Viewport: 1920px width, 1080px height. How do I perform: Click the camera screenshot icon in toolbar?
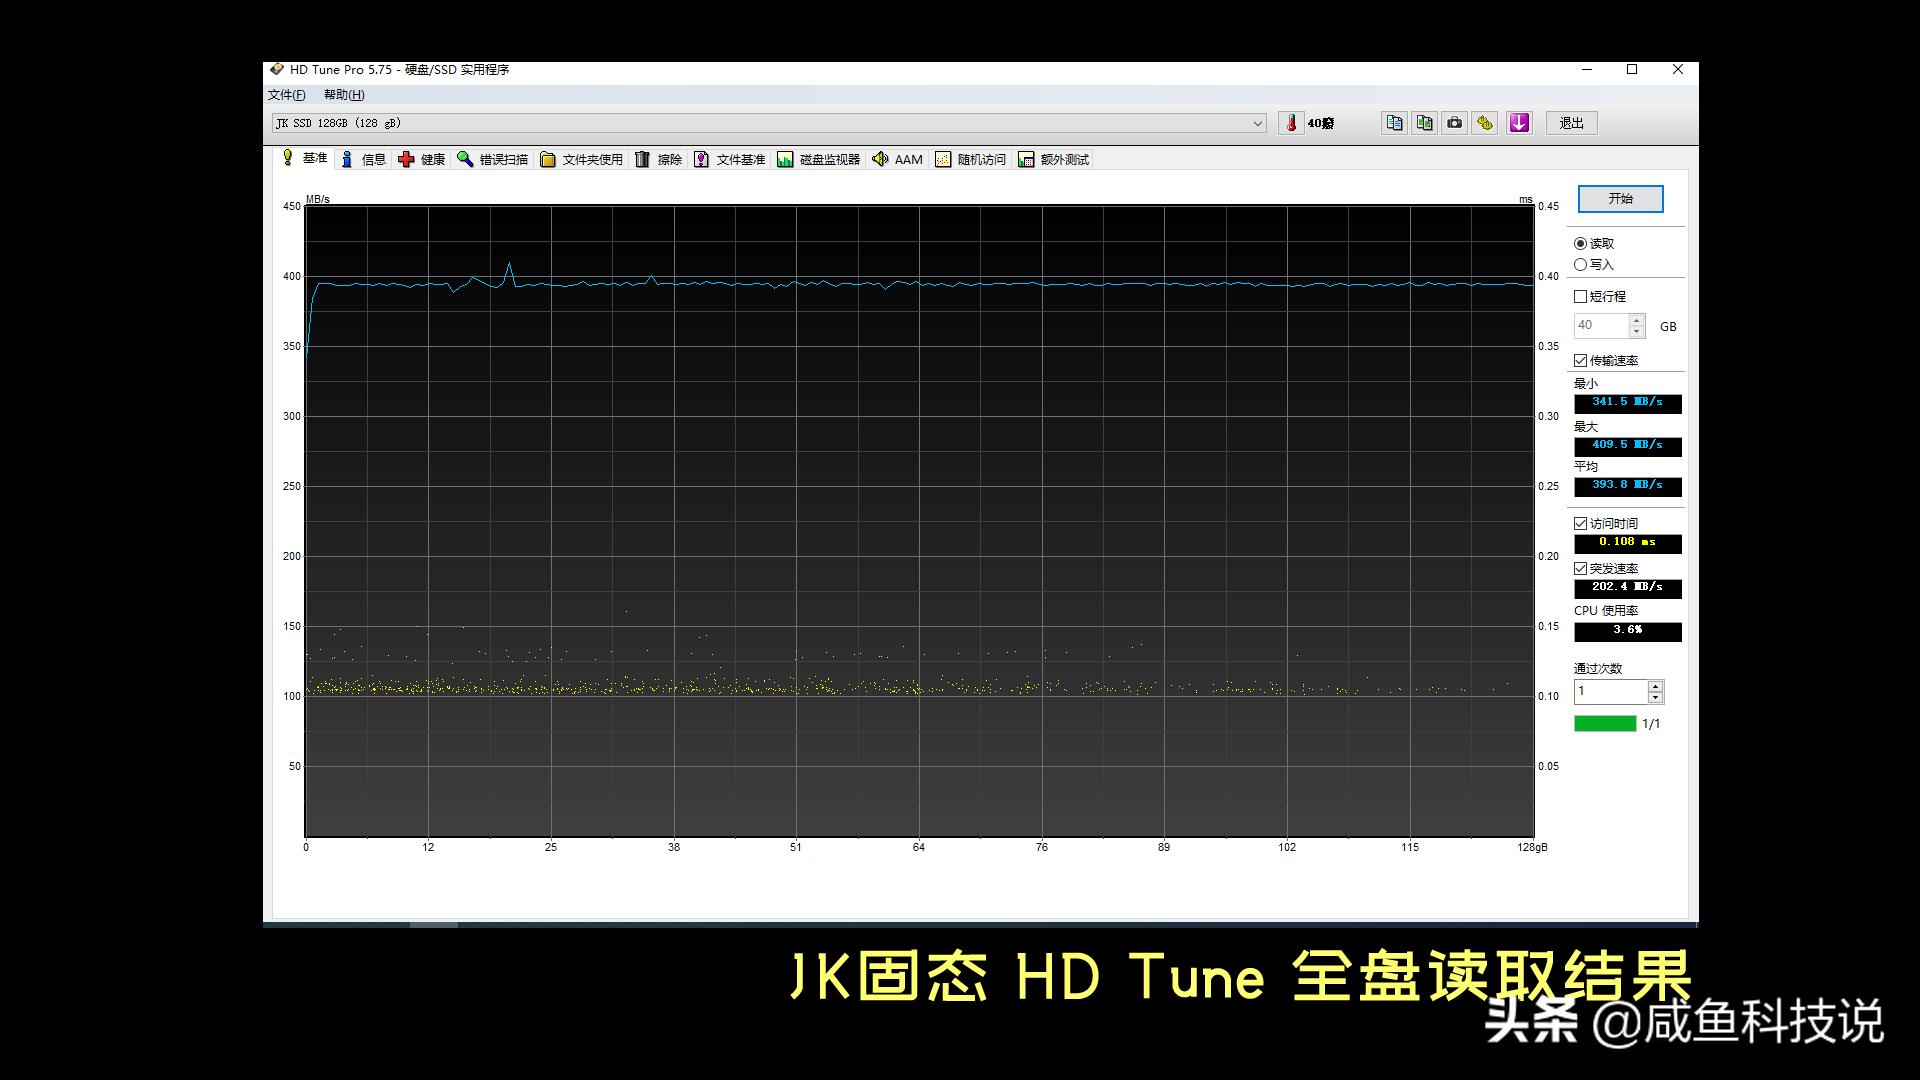click(1454, 122)
